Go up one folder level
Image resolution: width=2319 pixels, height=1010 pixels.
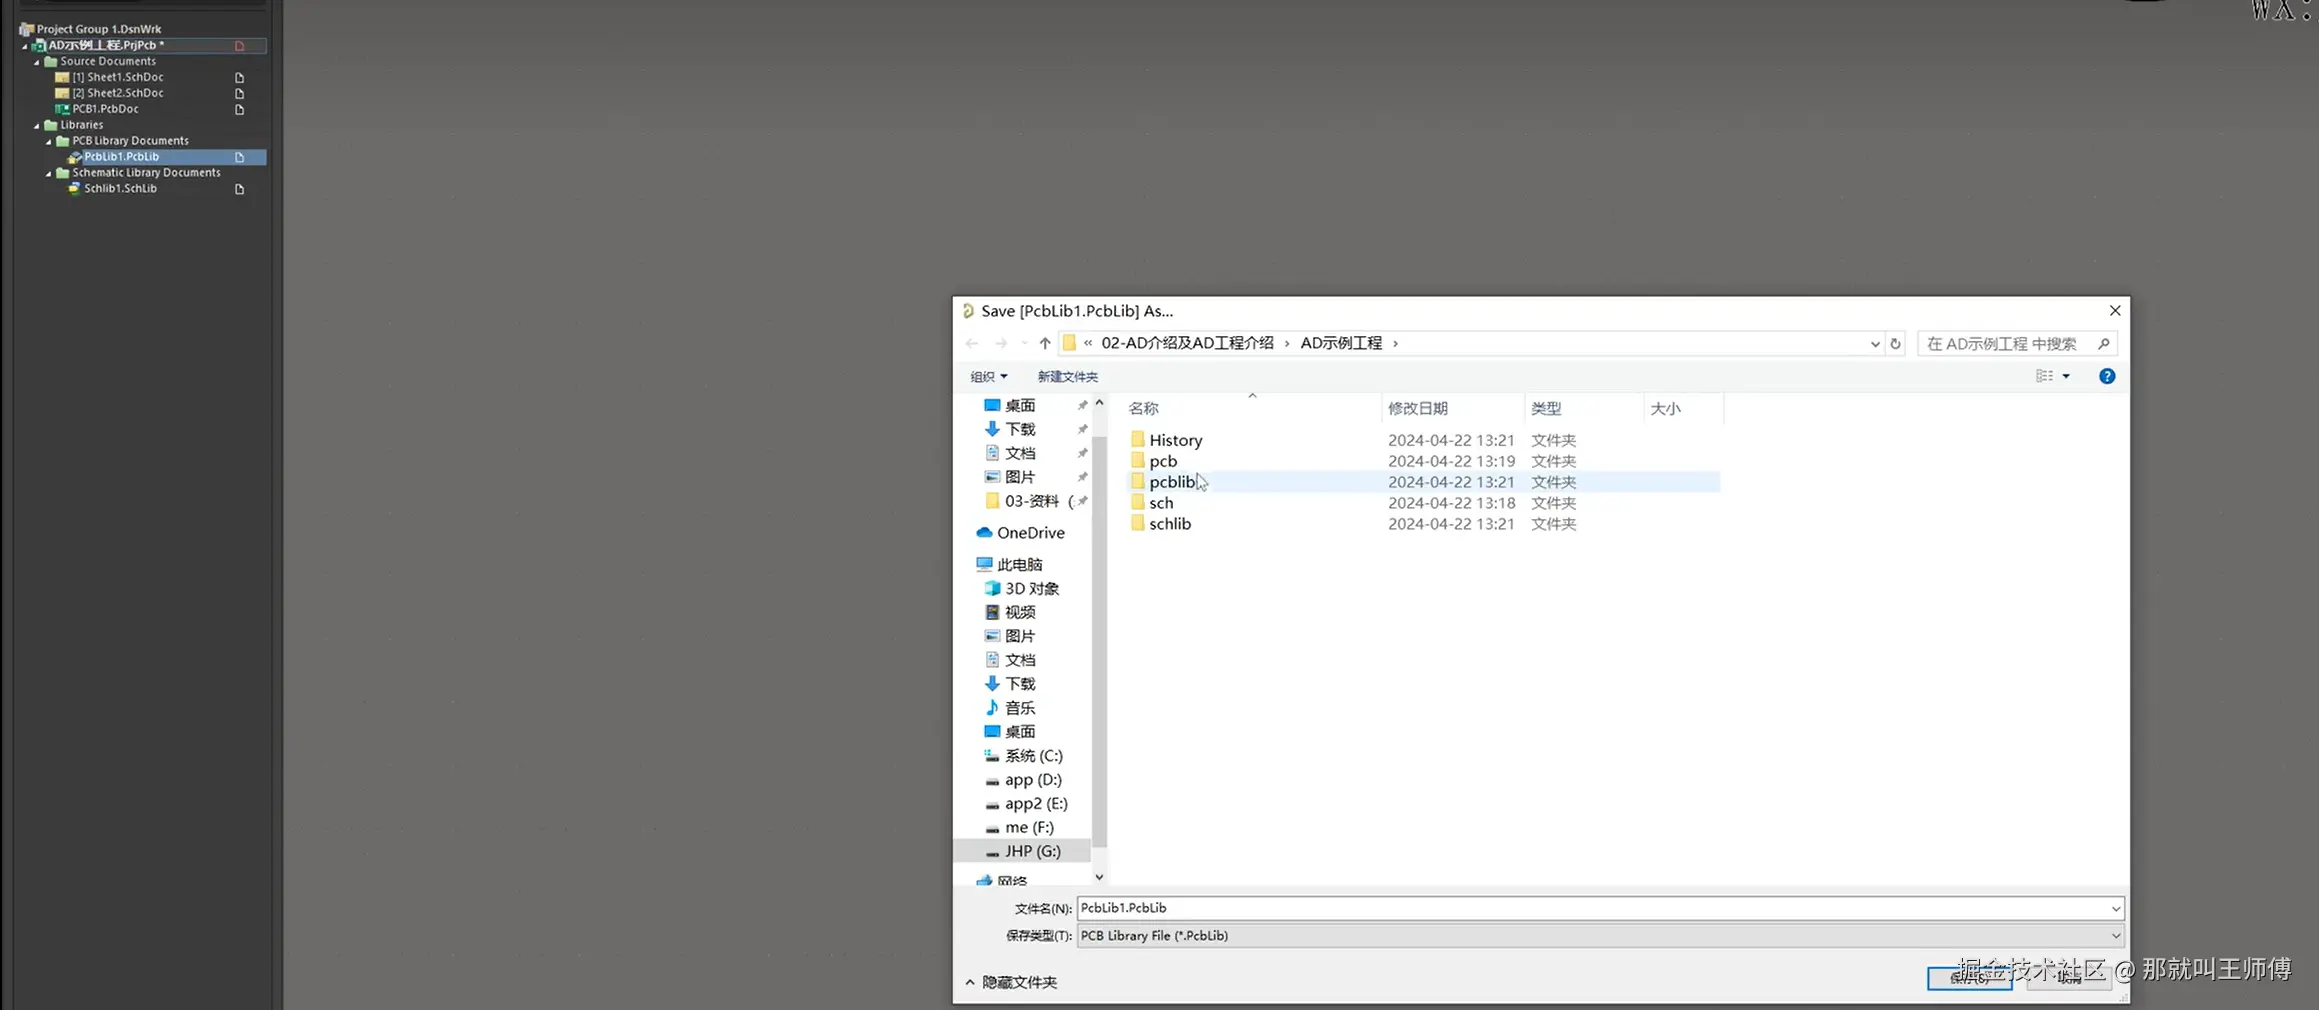coord(1044,343)
